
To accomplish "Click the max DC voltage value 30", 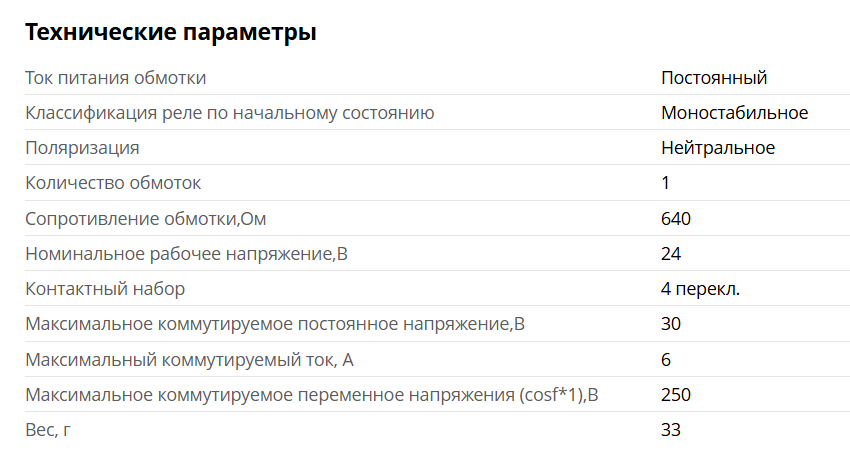I will [671, 324].
